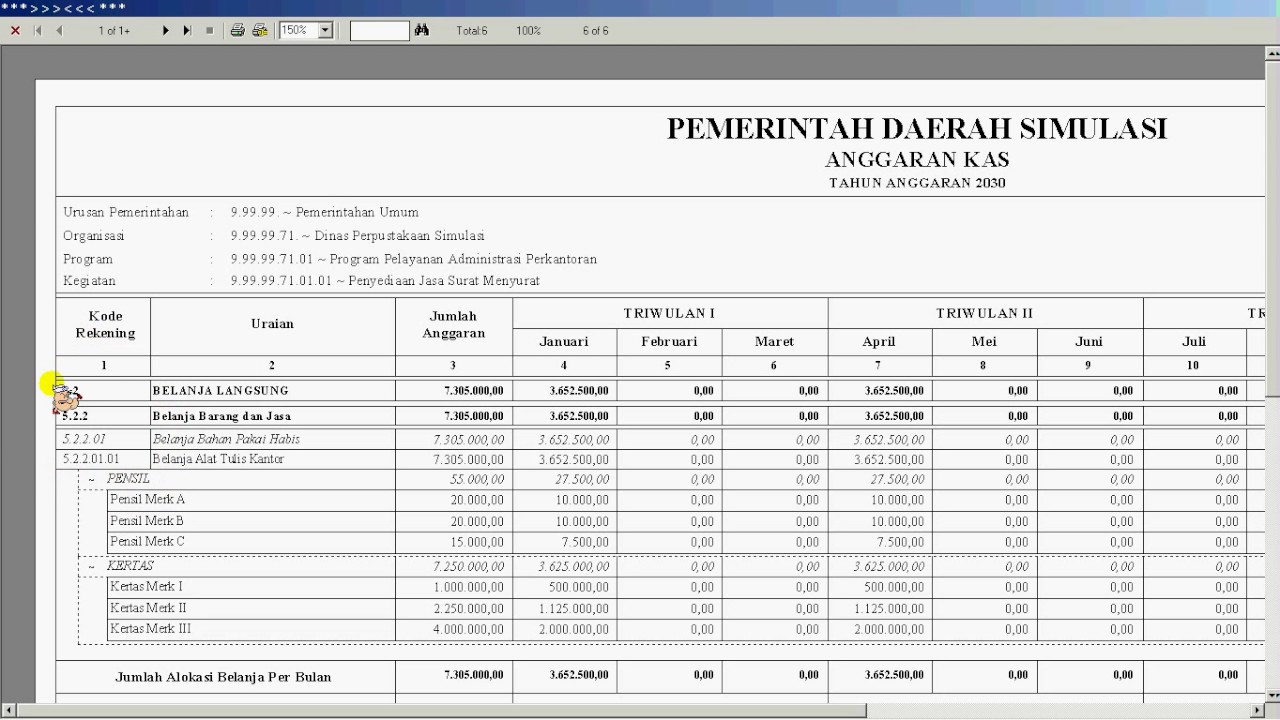Stop loading the report
The height and width of the screenshot is (720, 1280).
click(x=209, y=31)
